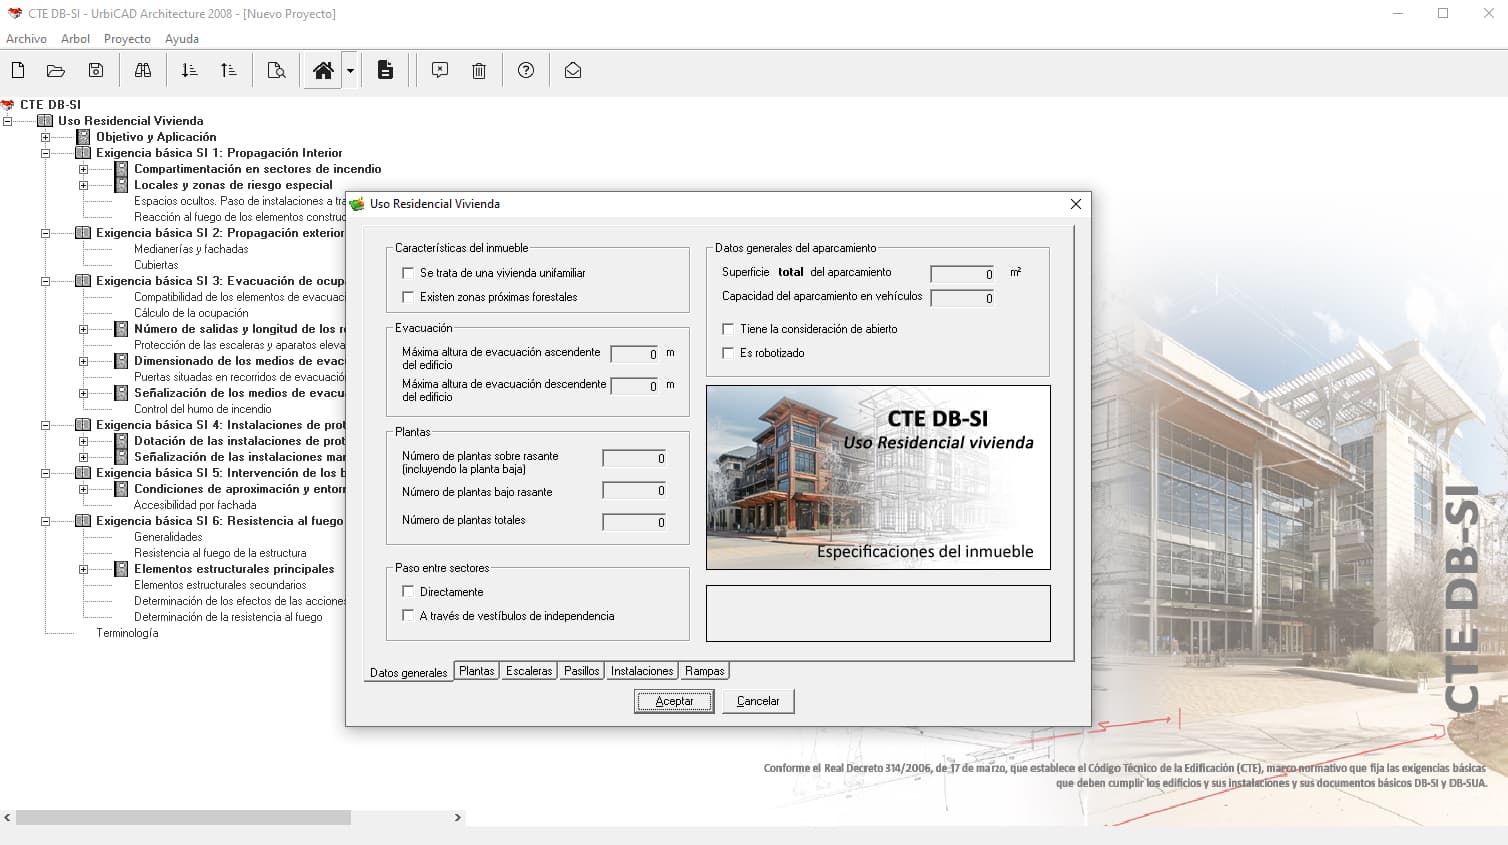
Task: Click Máxima altura de evacuación ascendente field
Action: coord(634,354)
